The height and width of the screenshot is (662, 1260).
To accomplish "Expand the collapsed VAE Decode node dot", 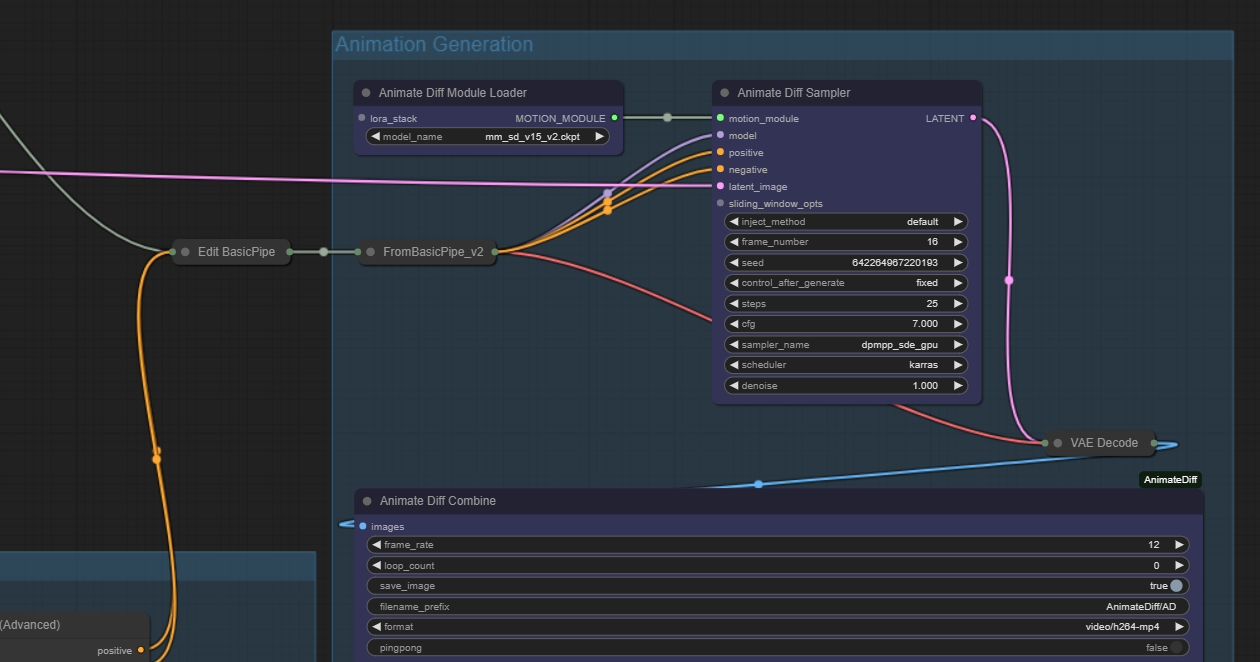I will click(1058, 443).
